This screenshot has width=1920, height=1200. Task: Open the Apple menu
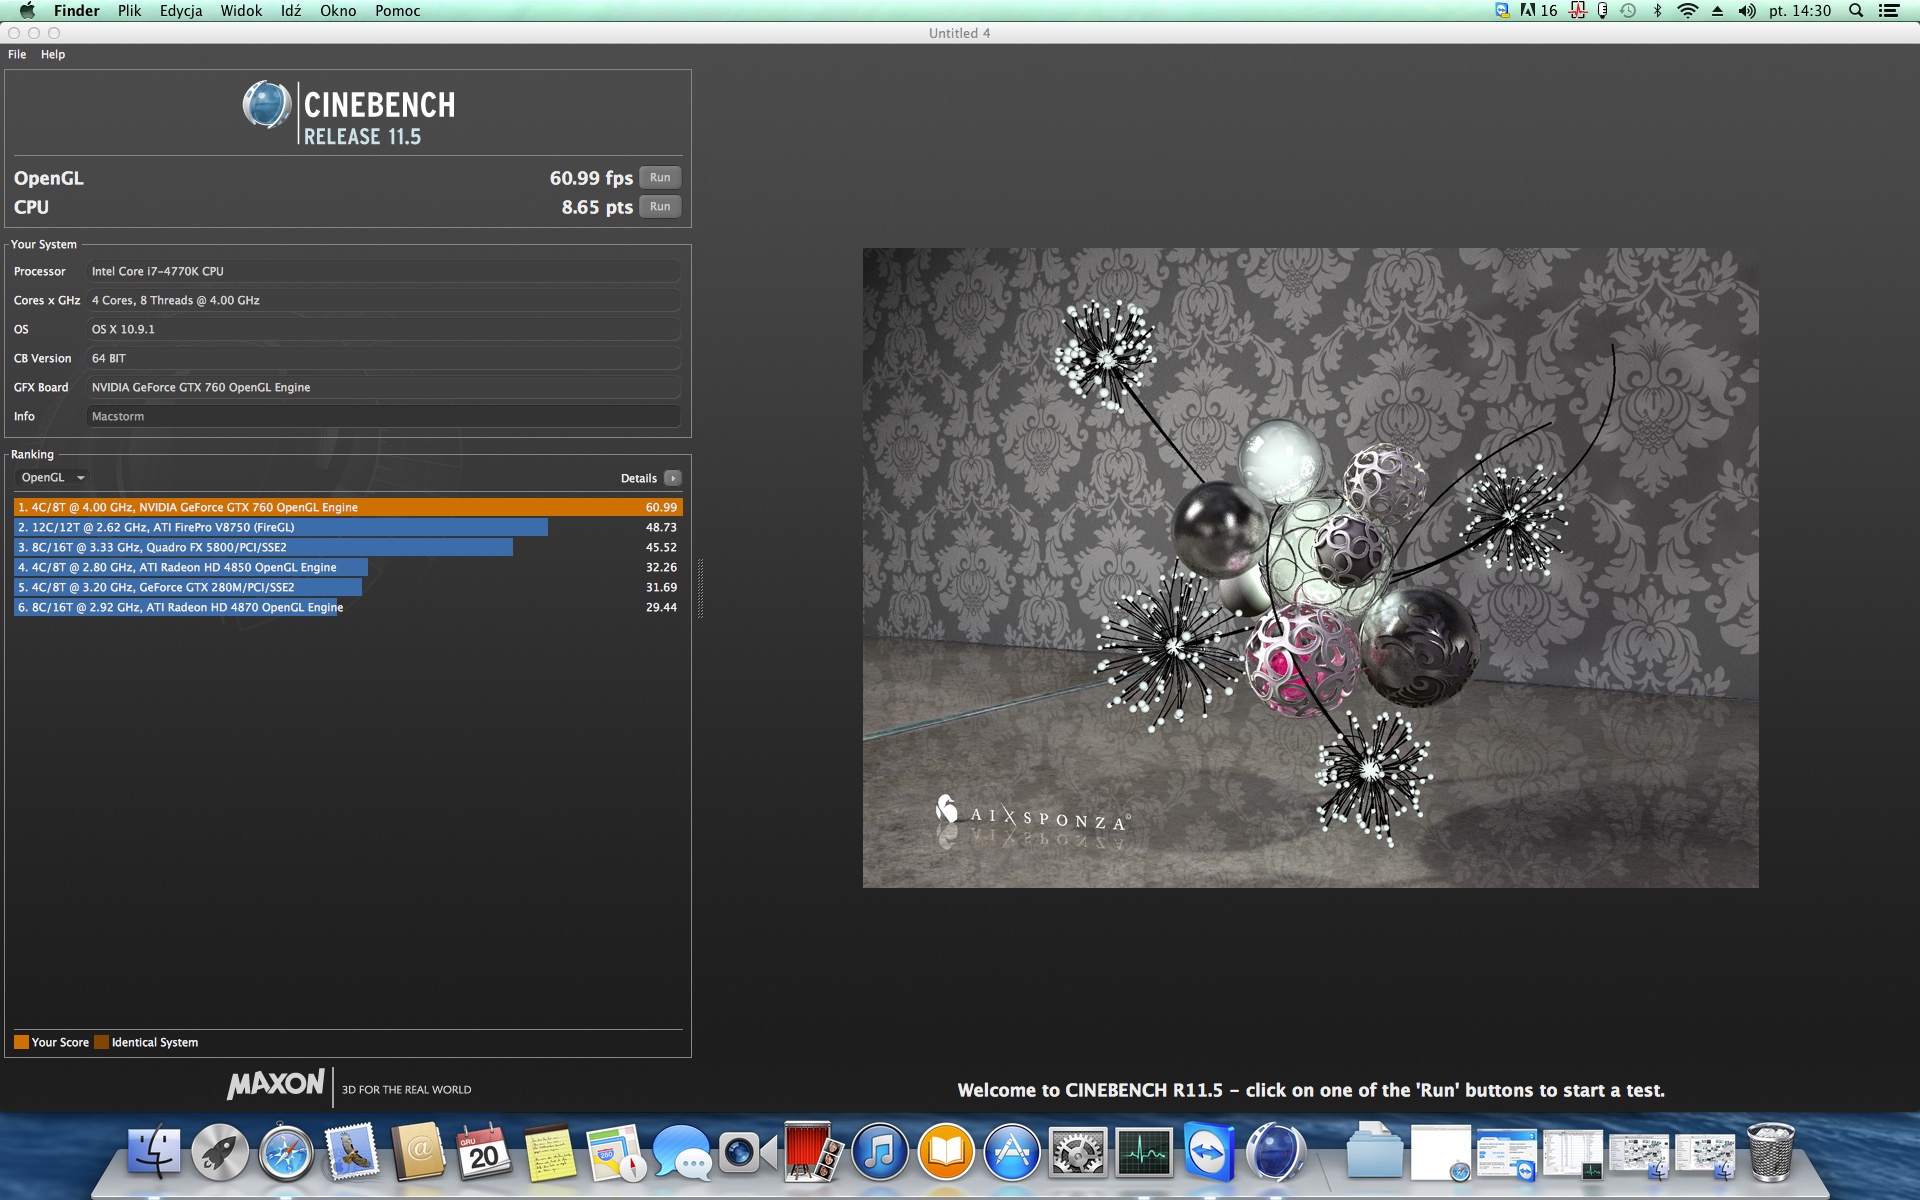27,11
